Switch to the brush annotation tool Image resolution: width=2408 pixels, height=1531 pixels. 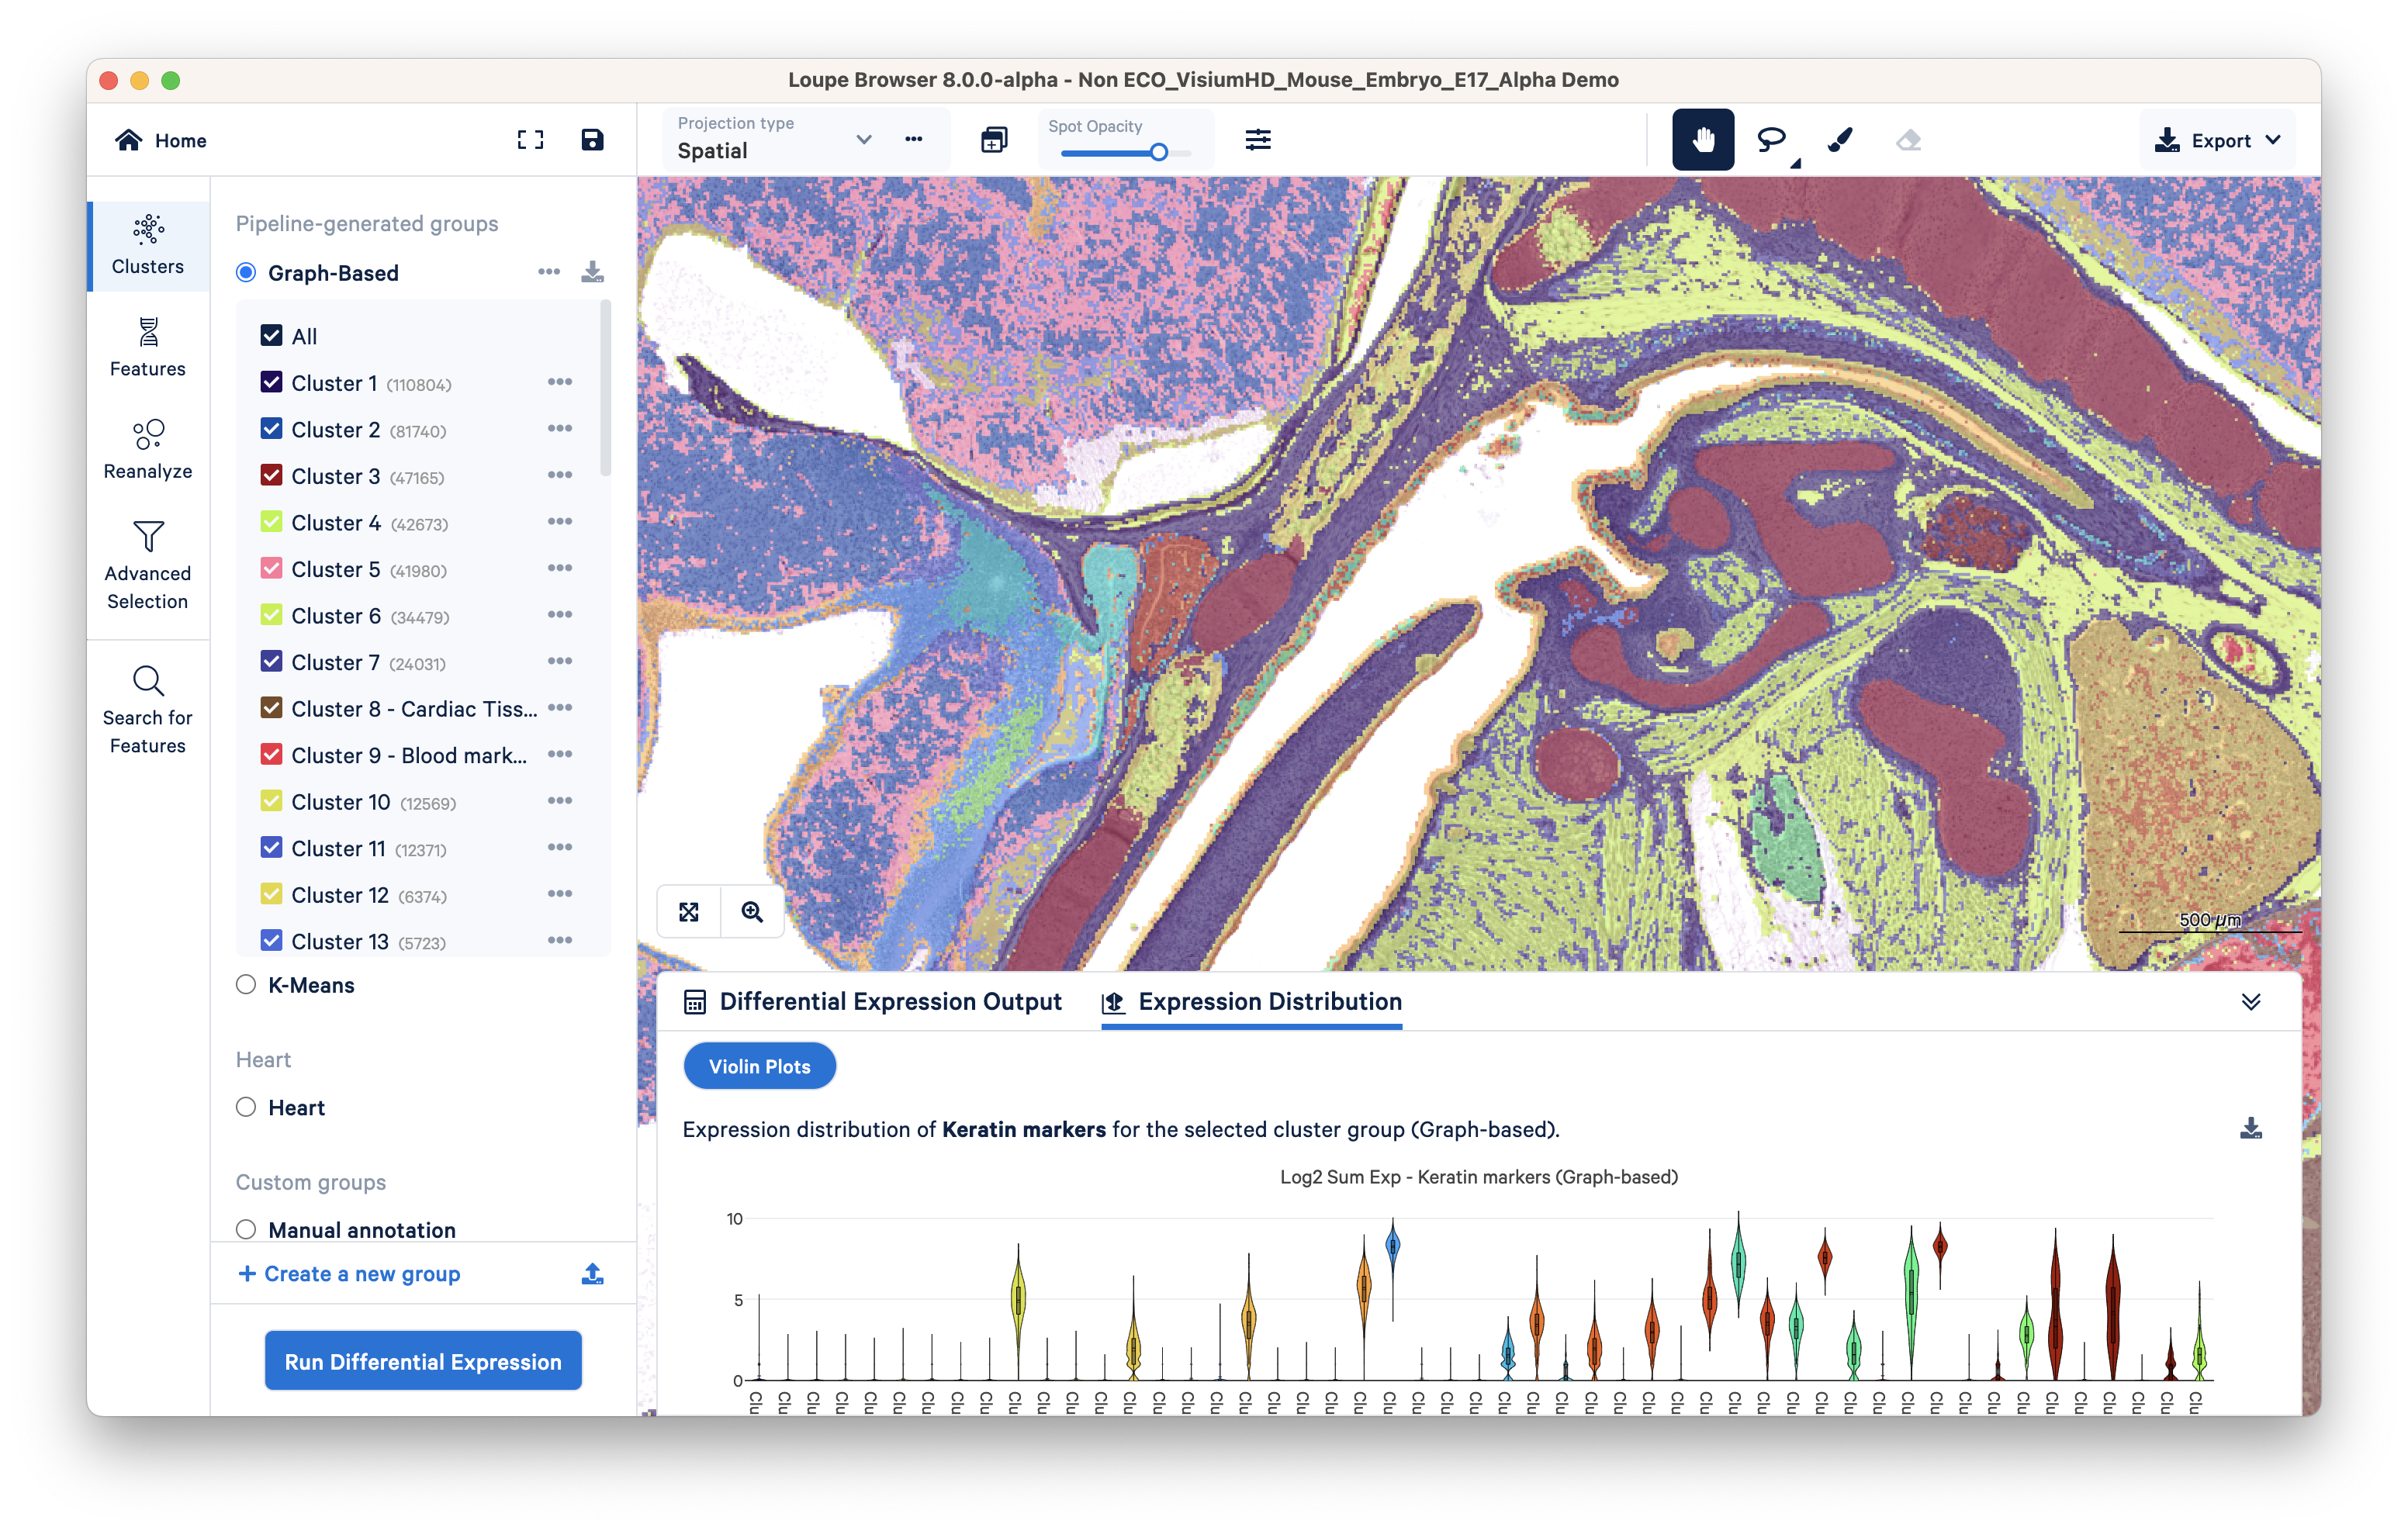click(x=1839, y=139)
